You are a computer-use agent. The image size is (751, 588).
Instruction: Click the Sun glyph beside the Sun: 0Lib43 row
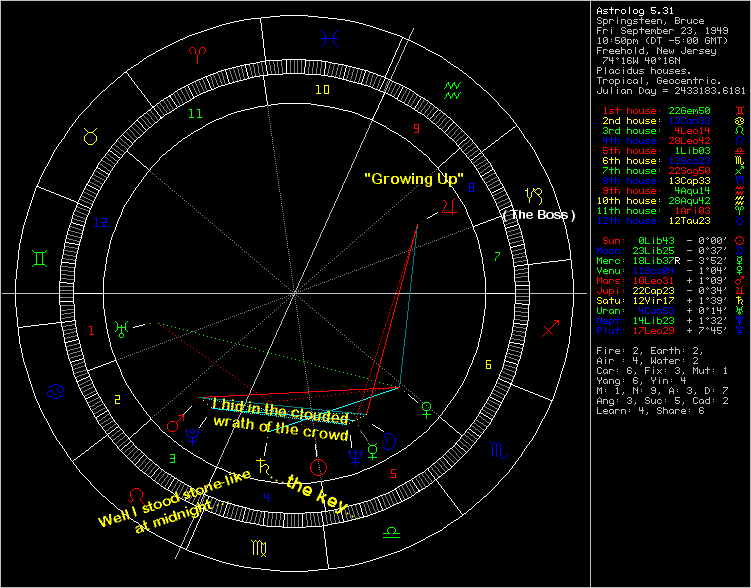tap(740, 241)
